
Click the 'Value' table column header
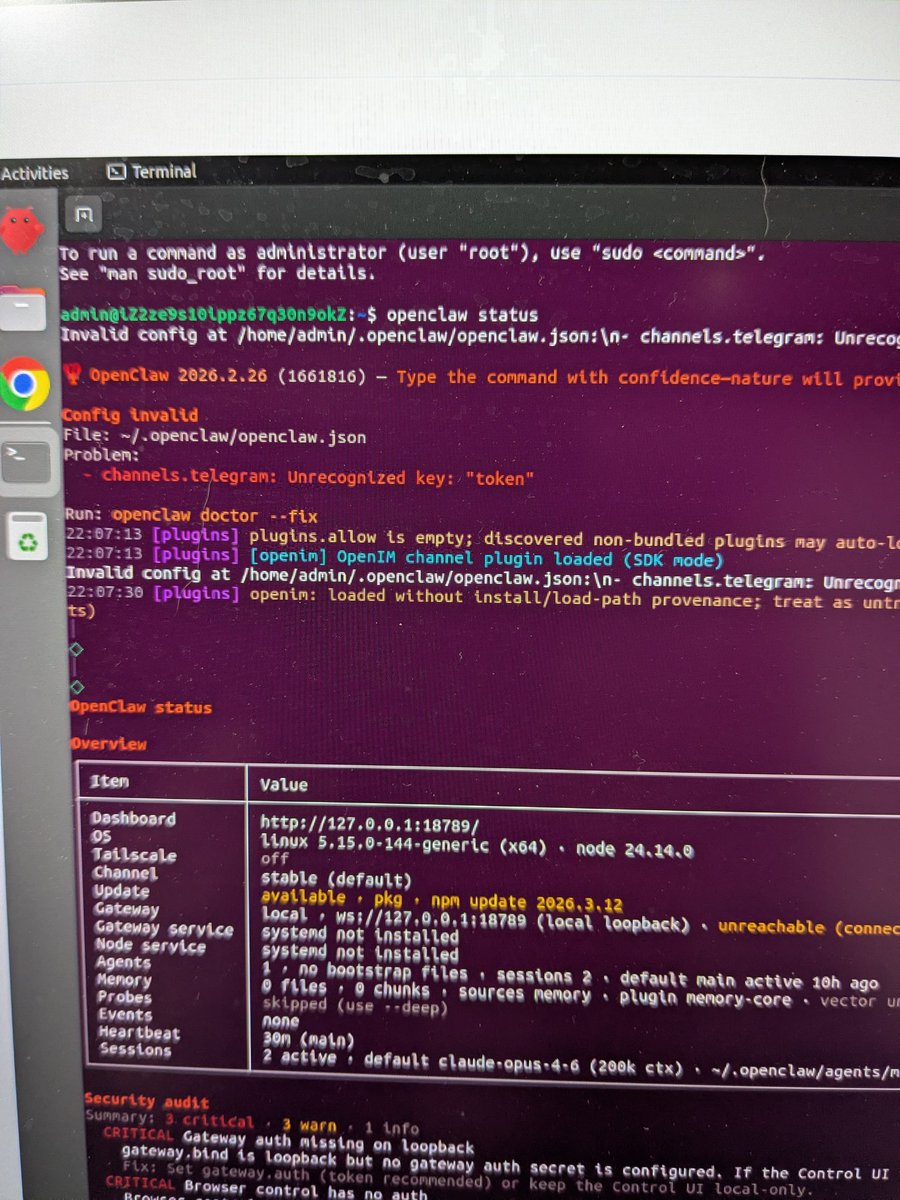coord(284,785)
